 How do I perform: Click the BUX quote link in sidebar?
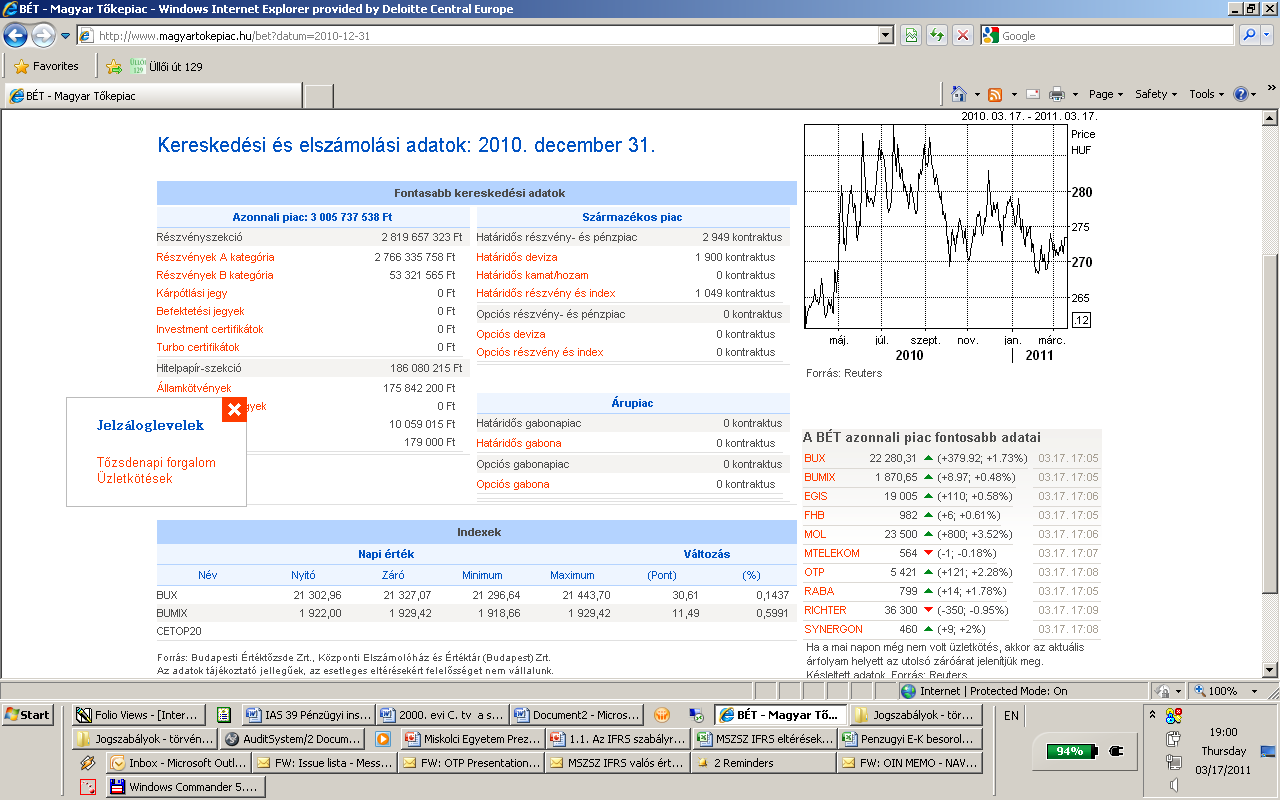(815, 458)
